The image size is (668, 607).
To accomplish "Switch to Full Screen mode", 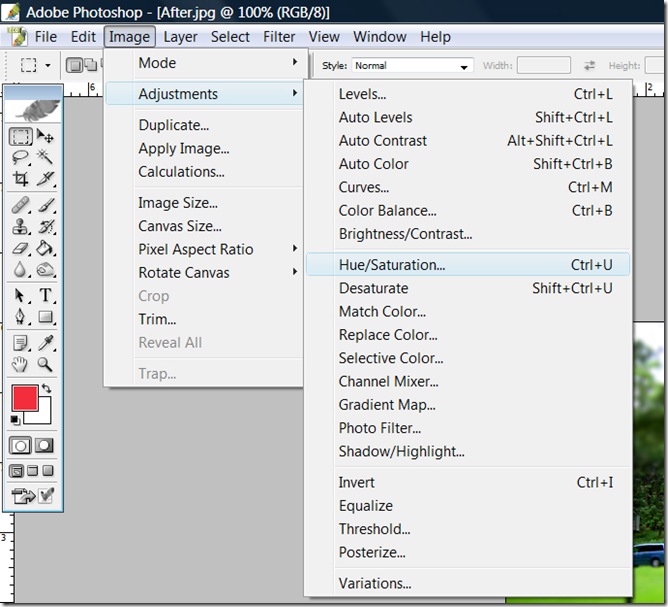I will click(x=49, y=471).
